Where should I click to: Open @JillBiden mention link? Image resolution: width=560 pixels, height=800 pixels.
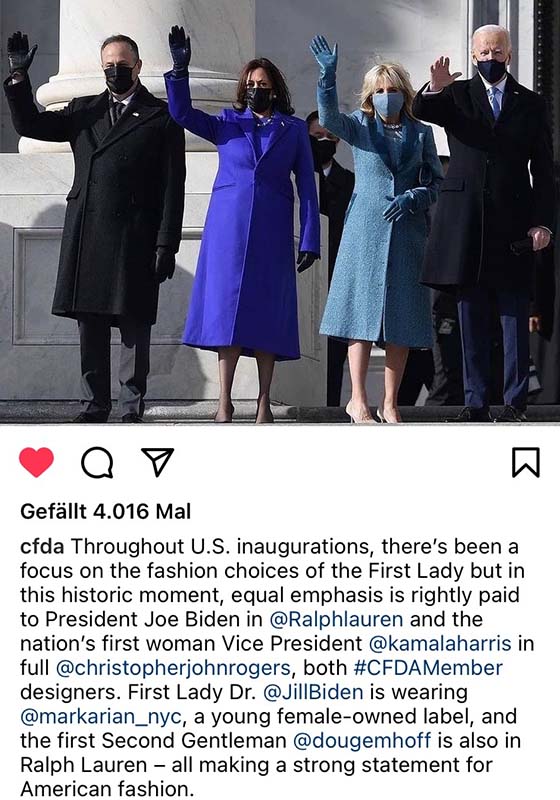point(313,692)
